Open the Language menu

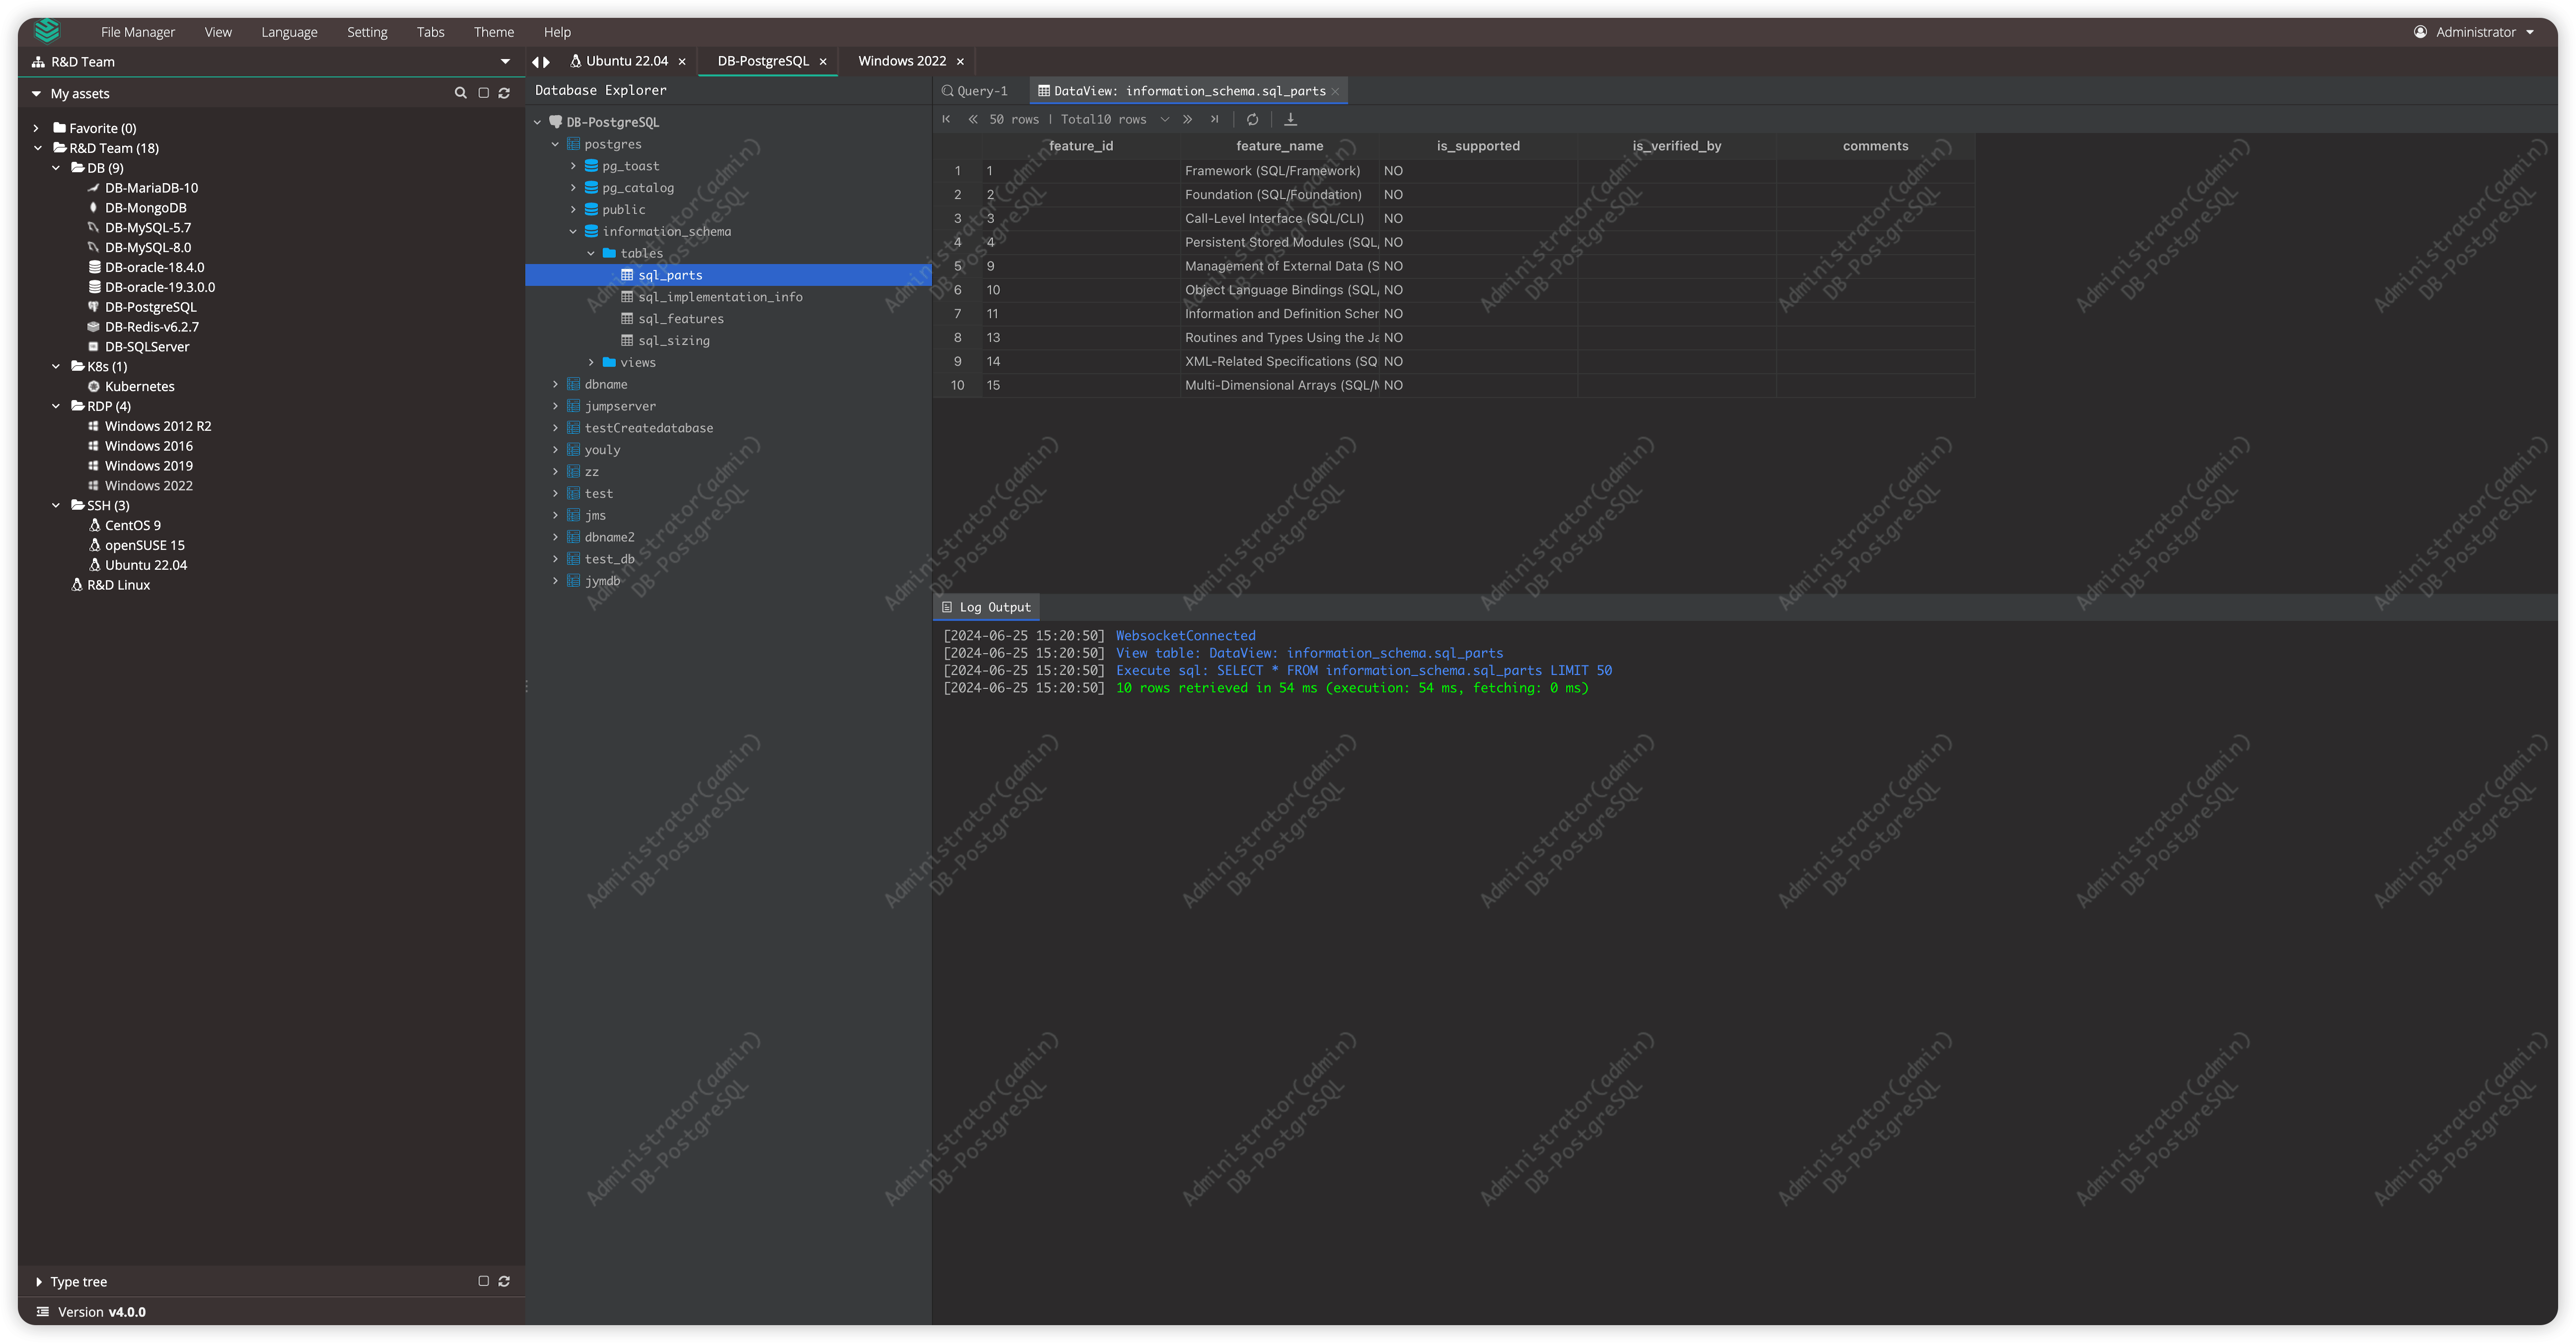[x=289, y=32]
